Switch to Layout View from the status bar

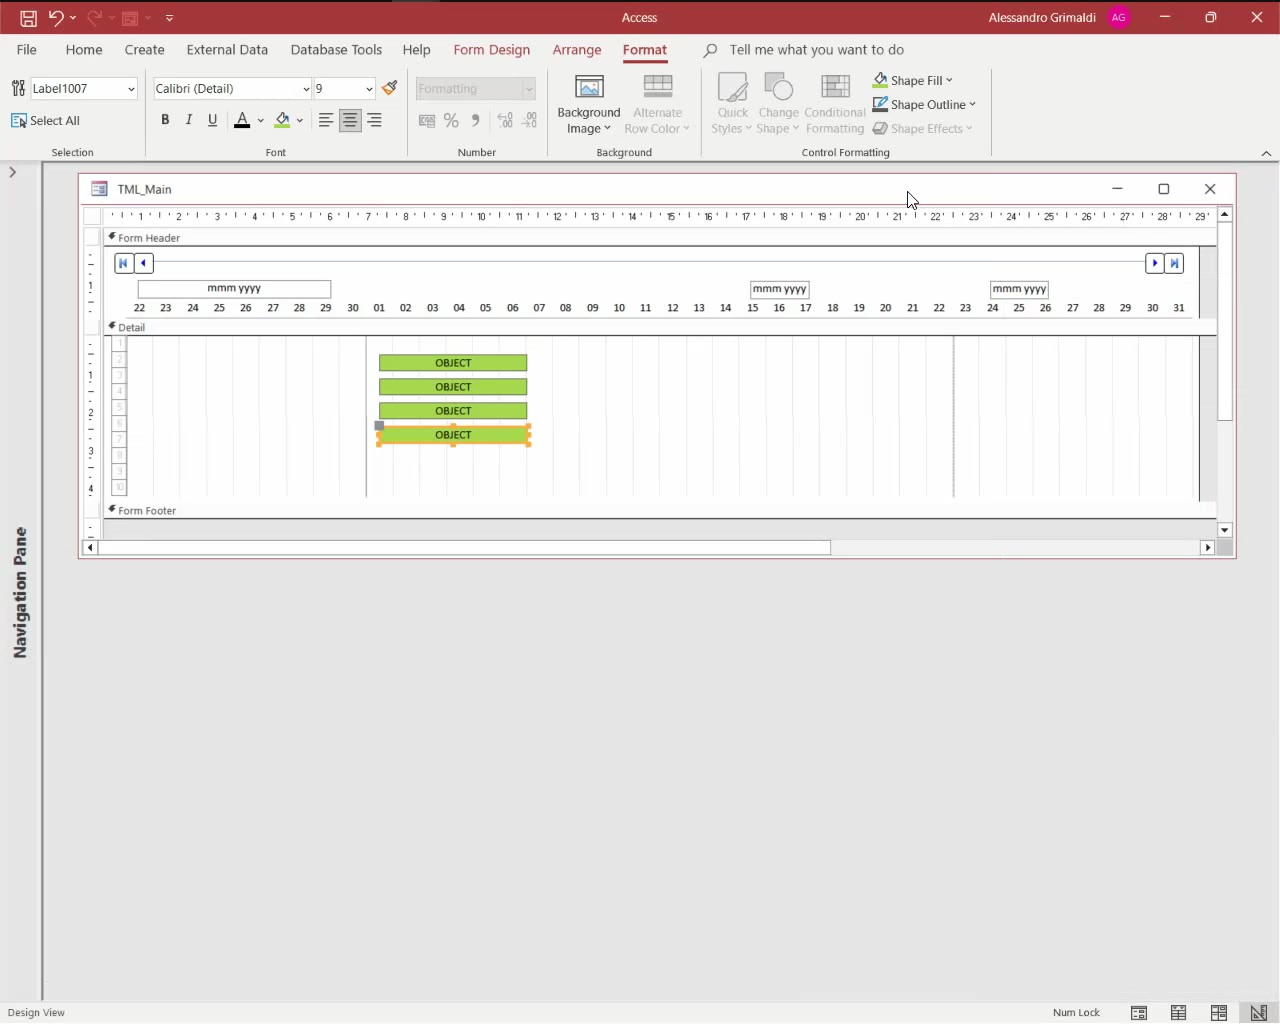(x=1219, y=1013)
